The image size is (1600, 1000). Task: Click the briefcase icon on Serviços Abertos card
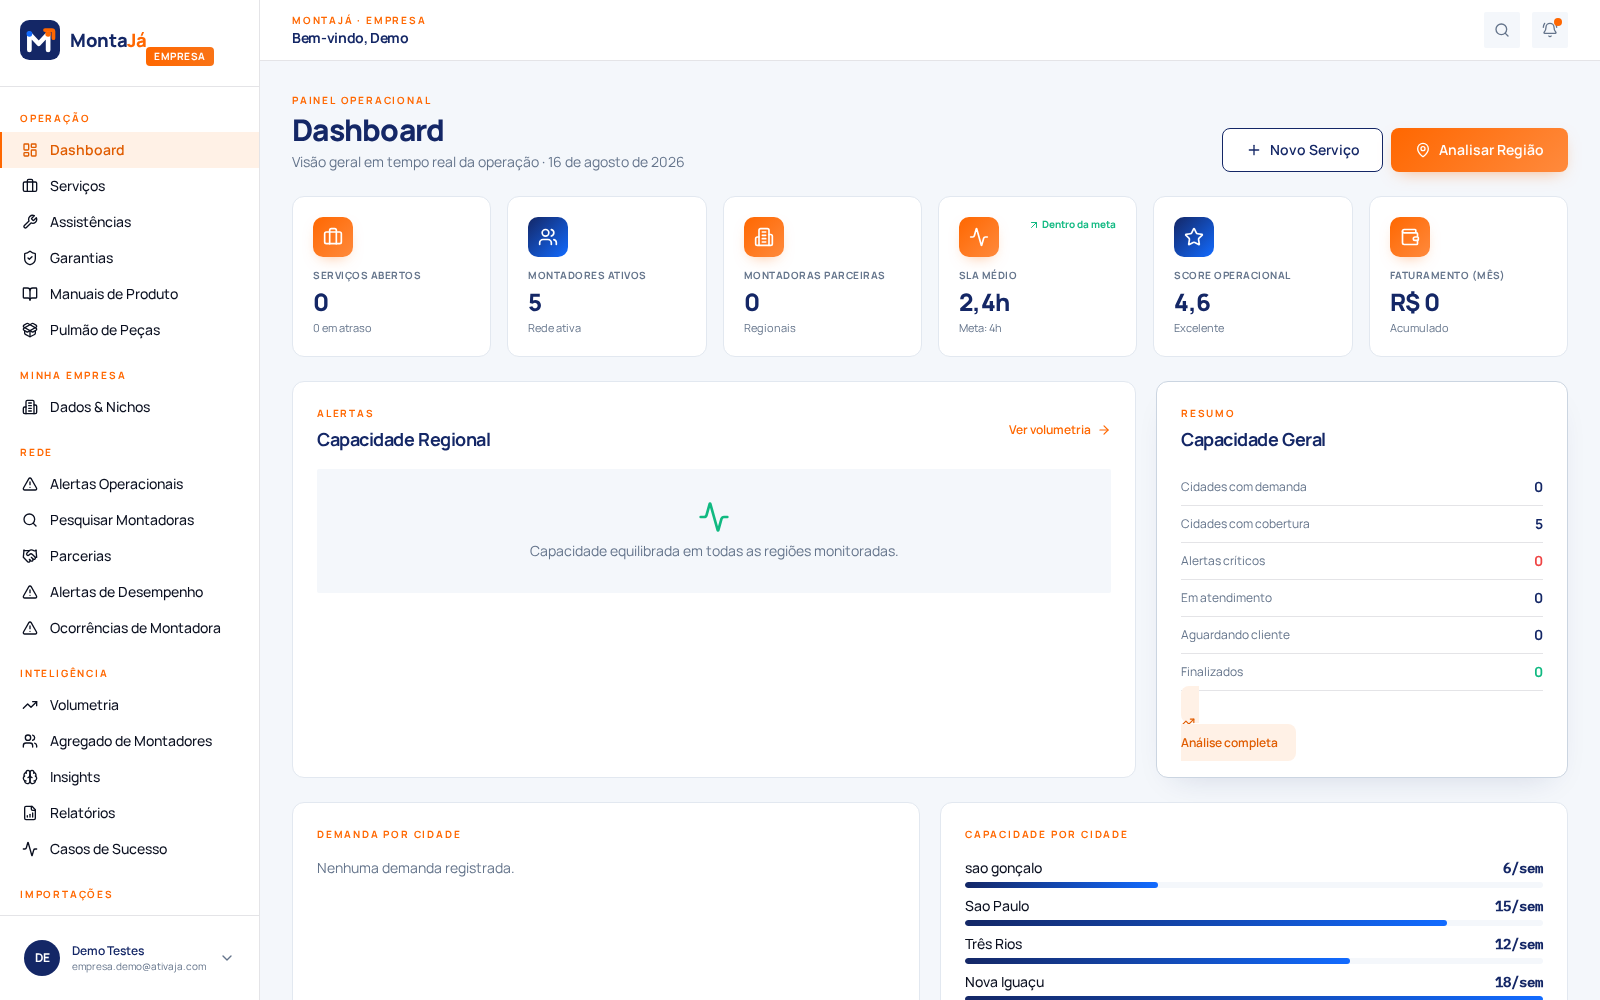(333, 237)
